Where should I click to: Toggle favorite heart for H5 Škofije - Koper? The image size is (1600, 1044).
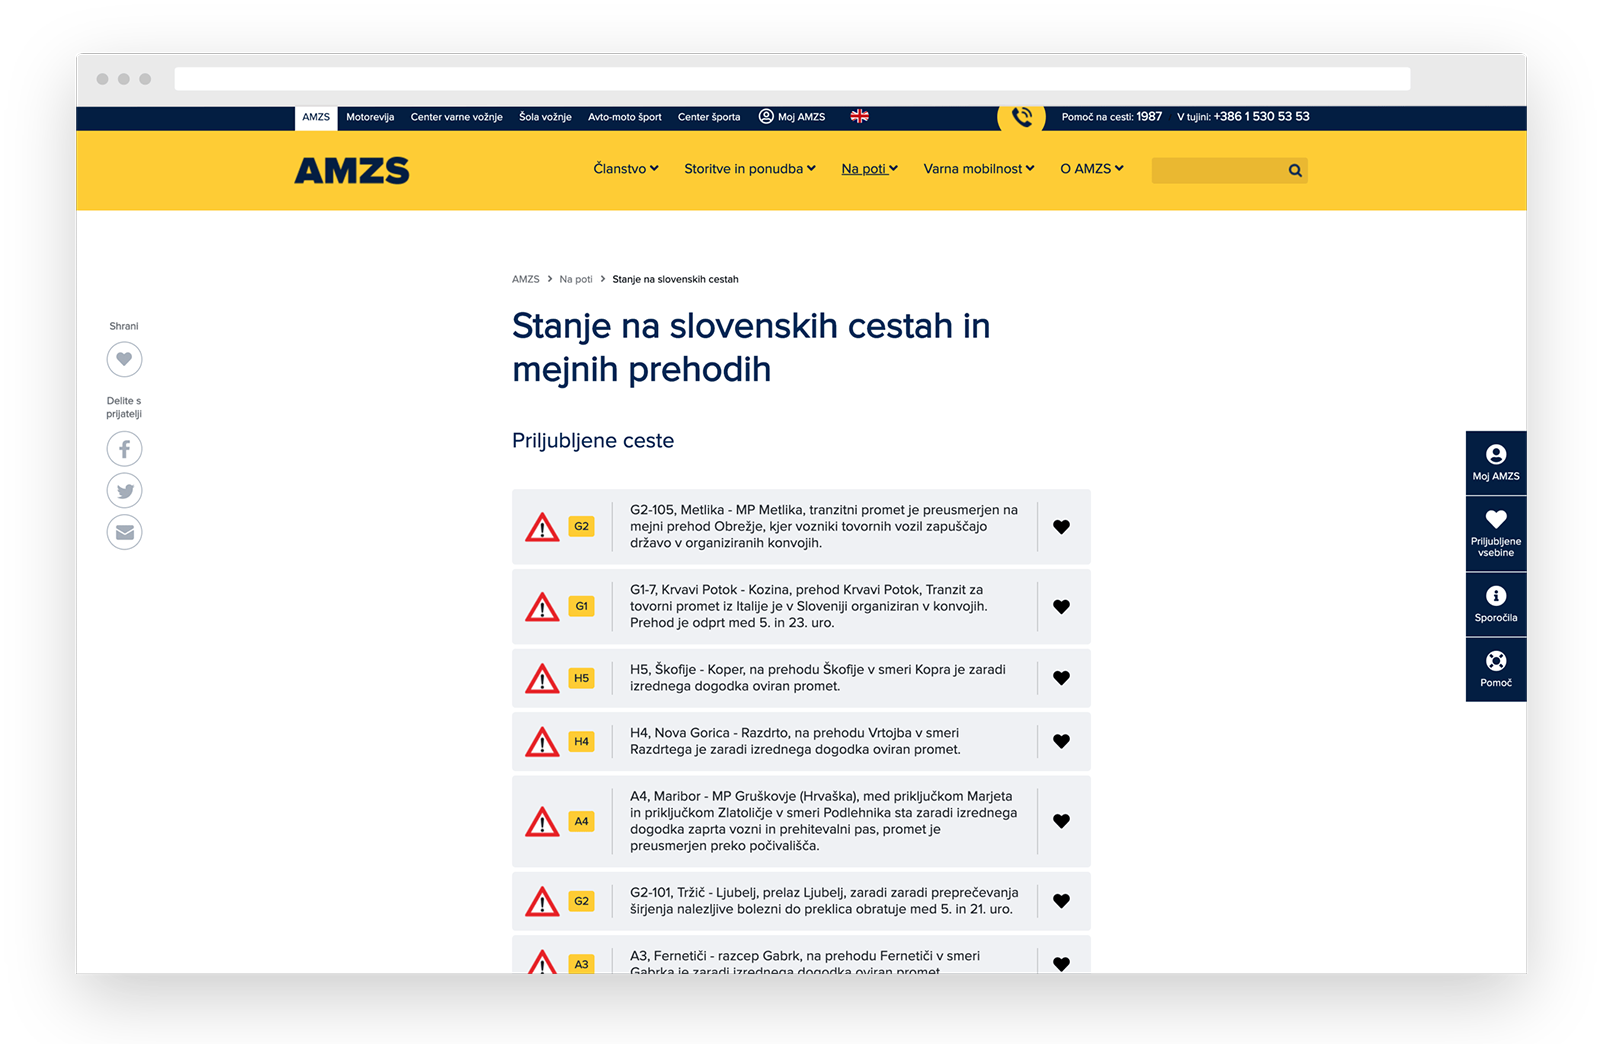(x=1061, y=678)
